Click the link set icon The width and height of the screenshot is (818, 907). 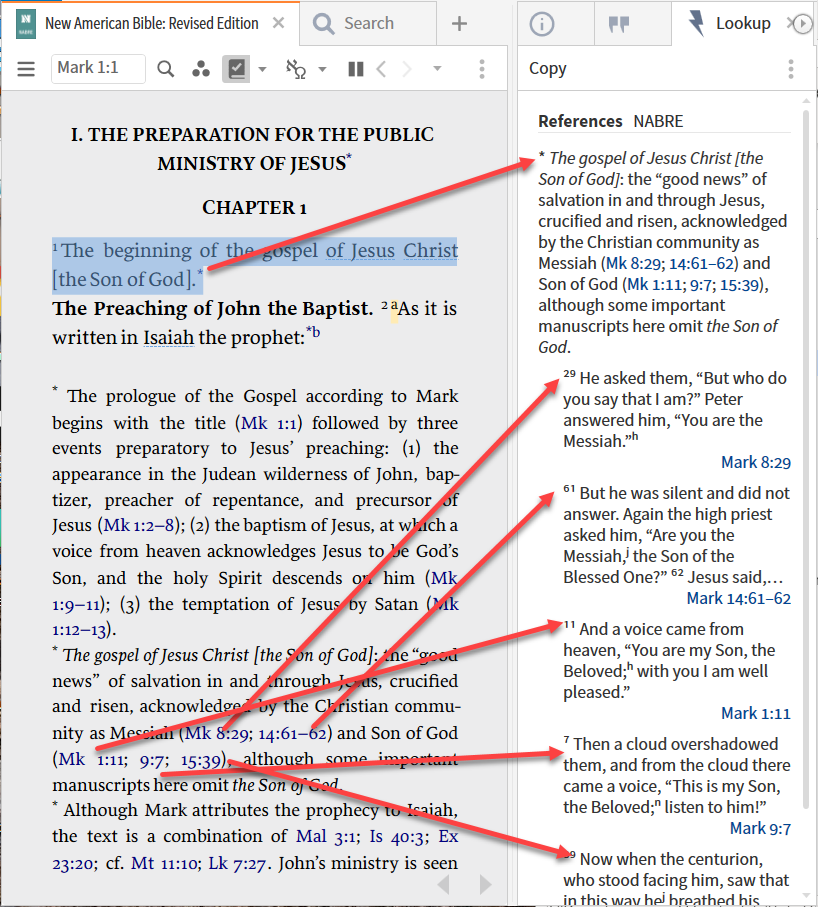click(x=296, y=69)
